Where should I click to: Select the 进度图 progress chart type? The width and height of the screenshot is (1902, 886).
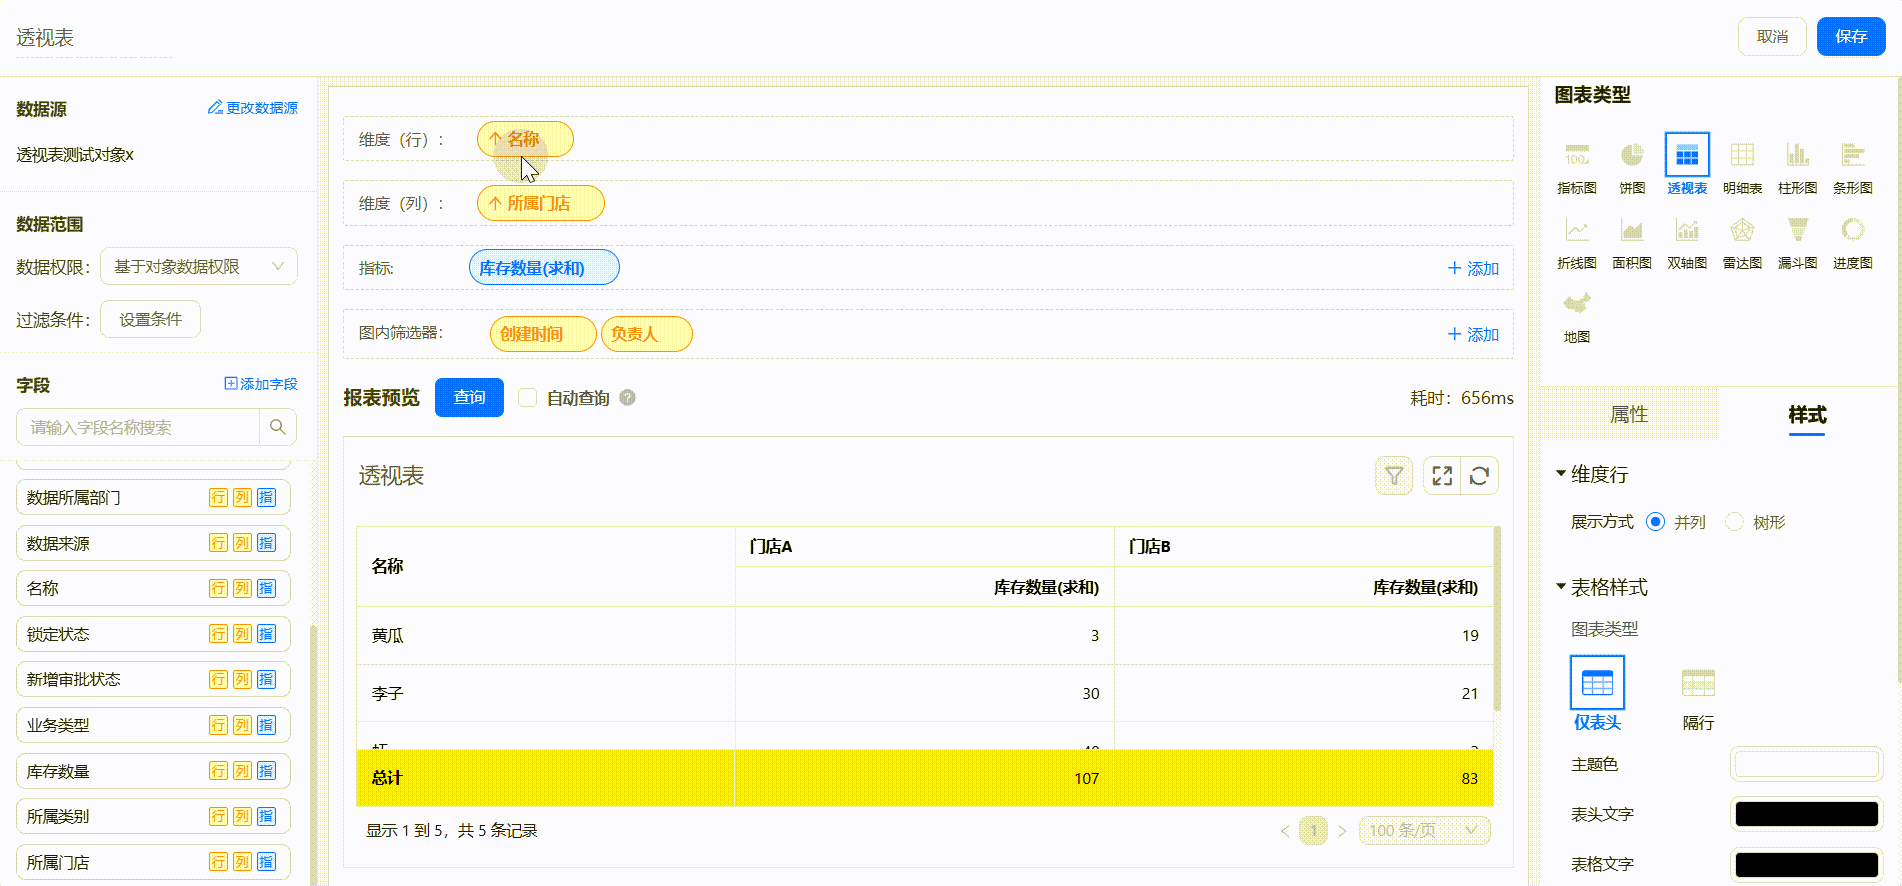[1852, 243]
